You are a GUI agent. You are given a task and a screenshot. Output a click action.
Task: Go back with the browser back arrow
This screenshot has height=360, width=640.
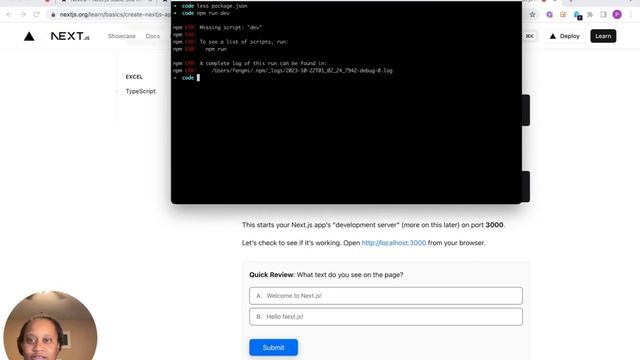[x=9, y=14]
